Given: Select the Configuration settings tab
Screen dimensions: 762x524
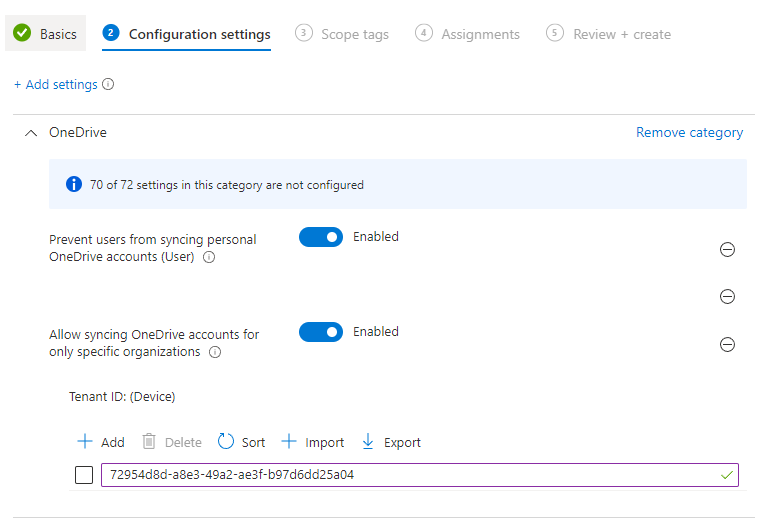Looking at the screenshot, I should [x=186, y=34].
